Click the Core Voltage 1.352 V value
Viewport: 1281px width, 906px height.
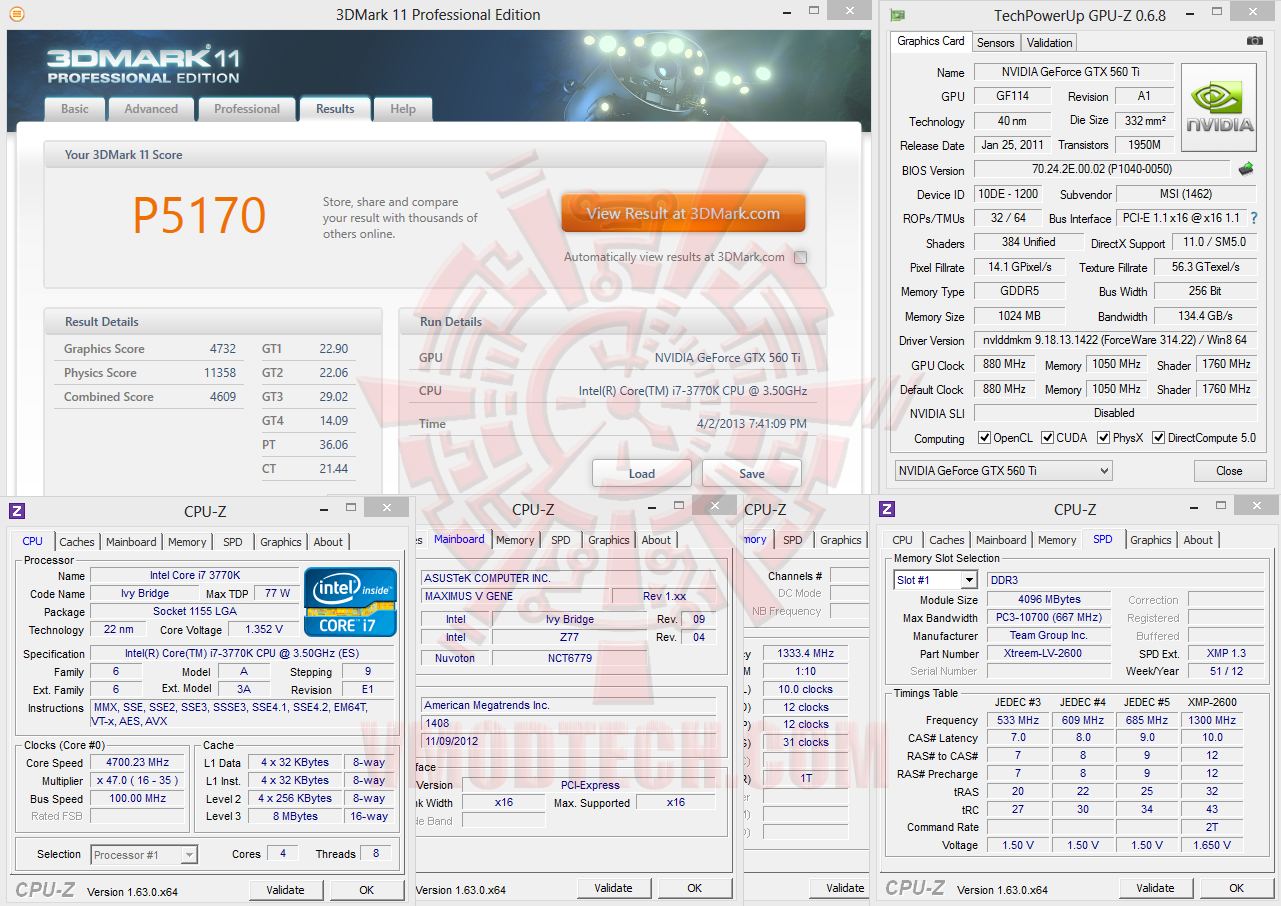(x=264, y=629)
